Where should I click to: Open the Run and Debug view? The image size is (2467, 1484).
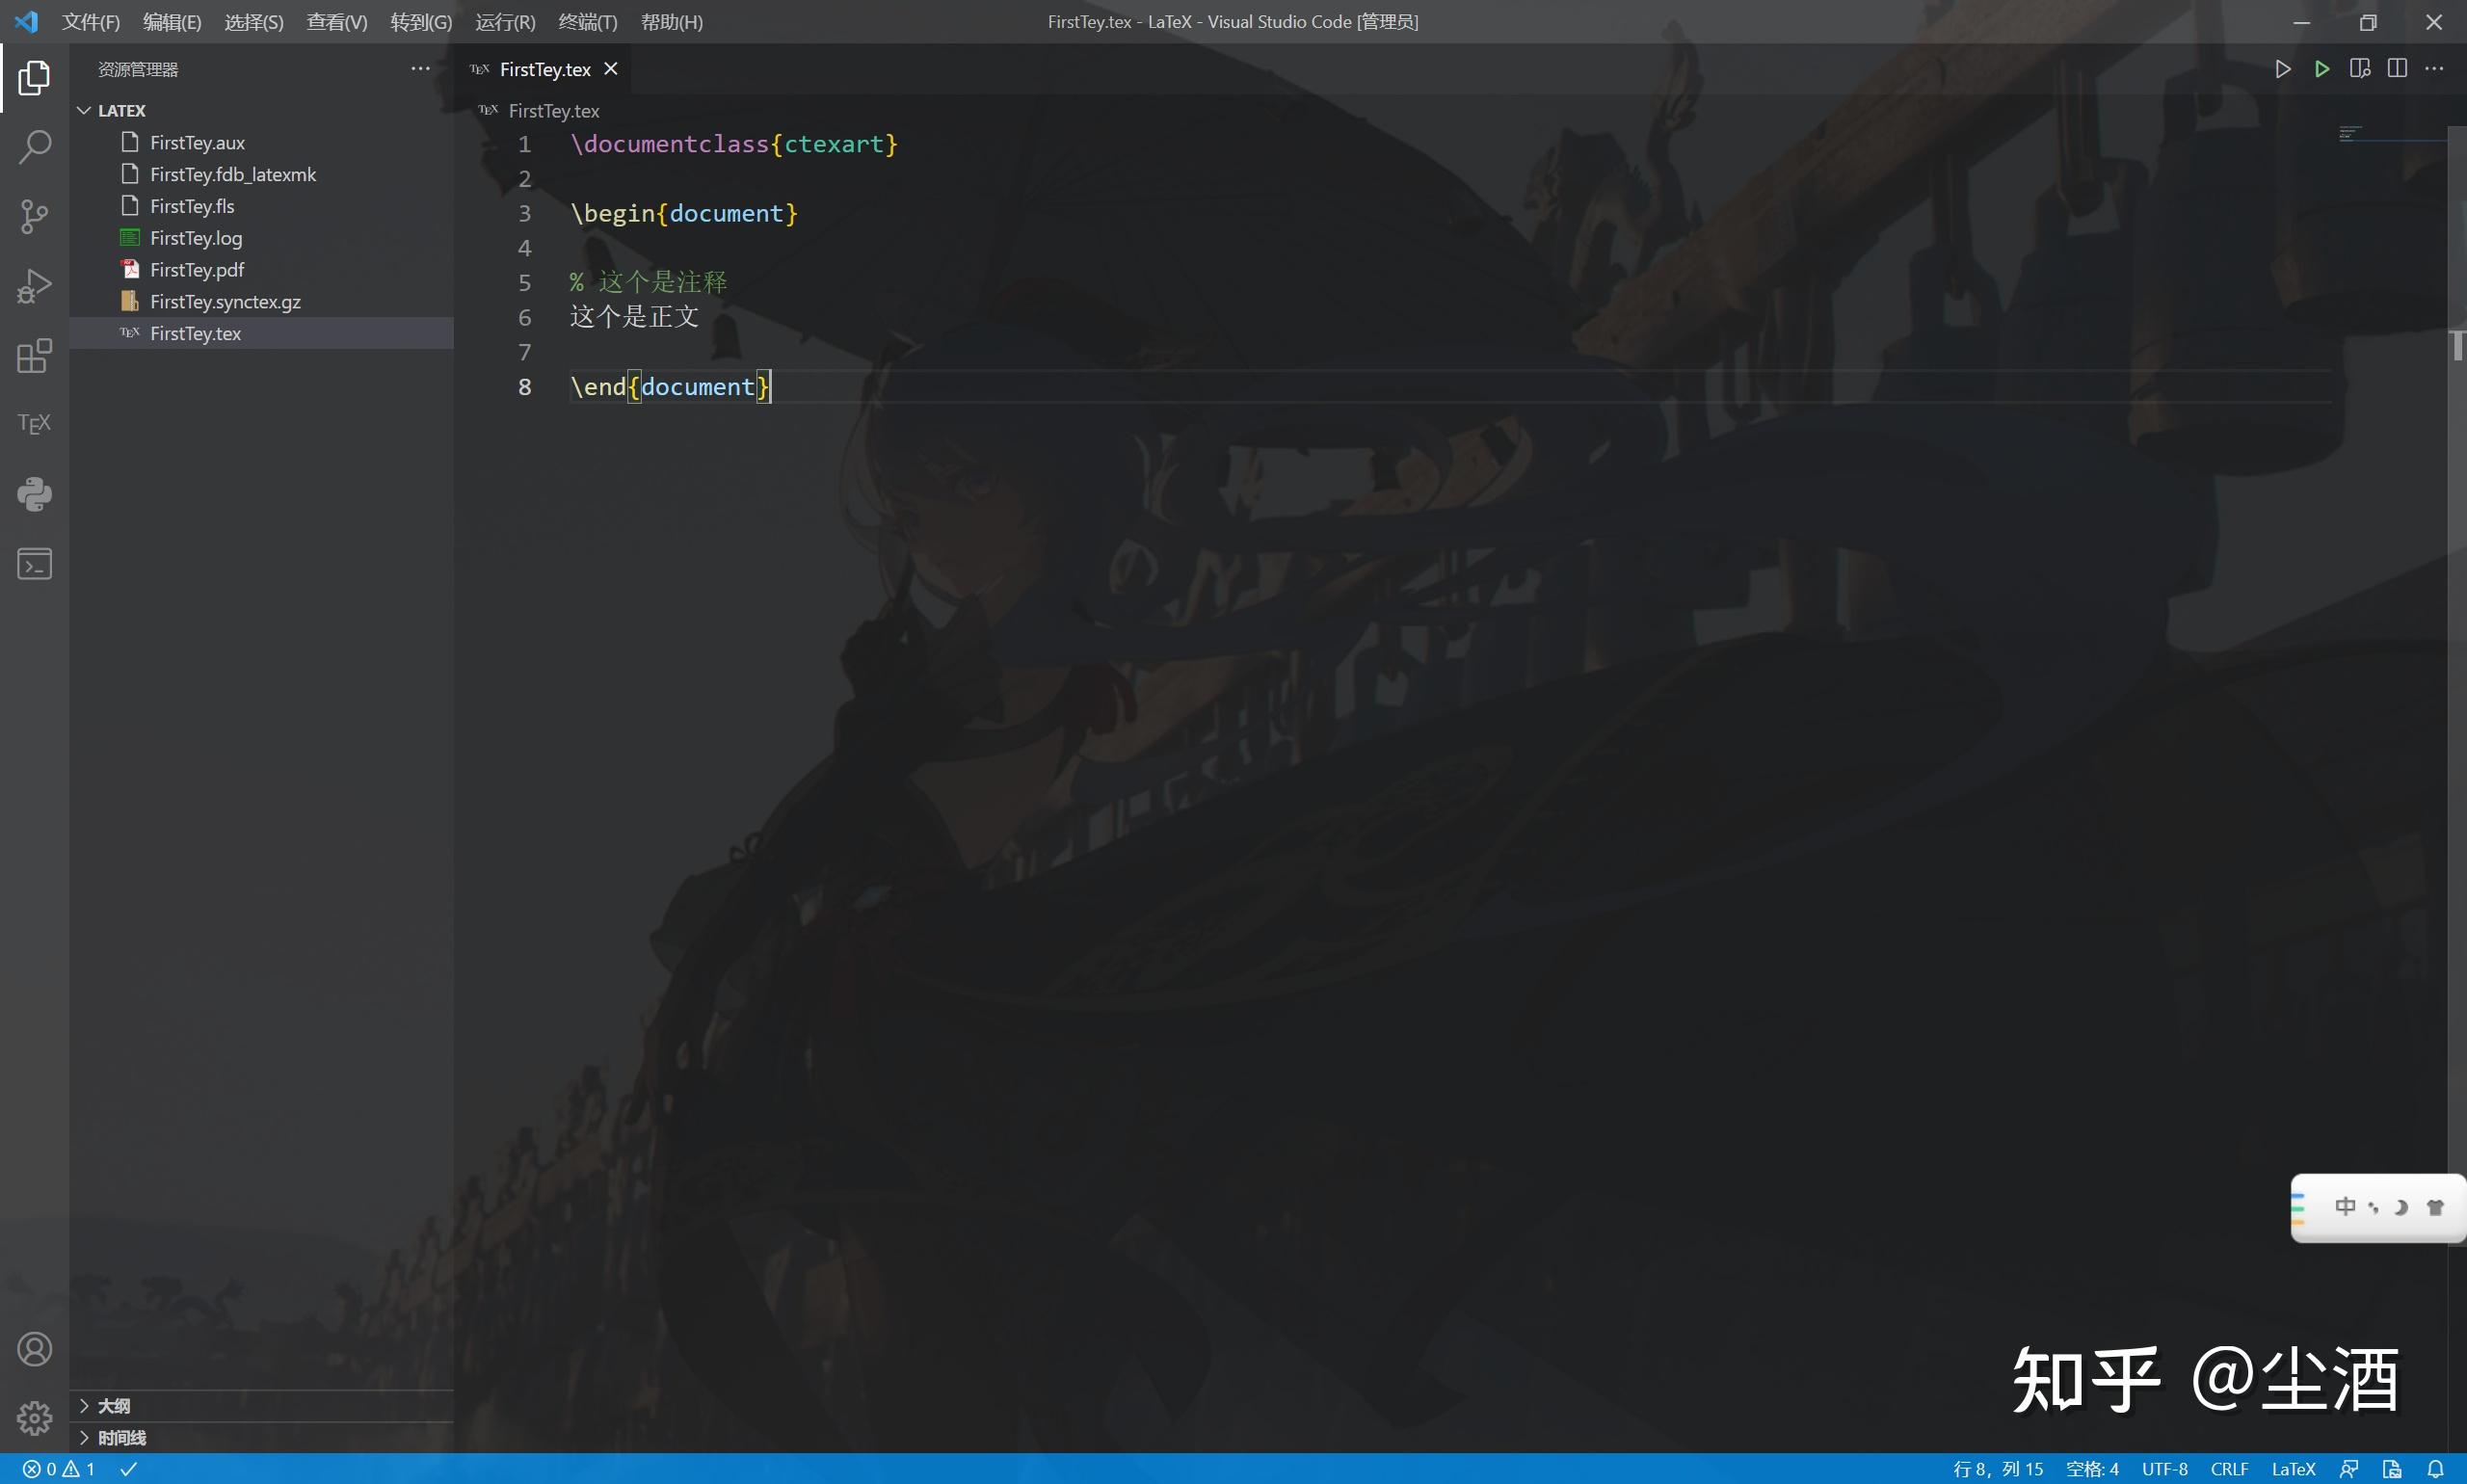[34, 285]
